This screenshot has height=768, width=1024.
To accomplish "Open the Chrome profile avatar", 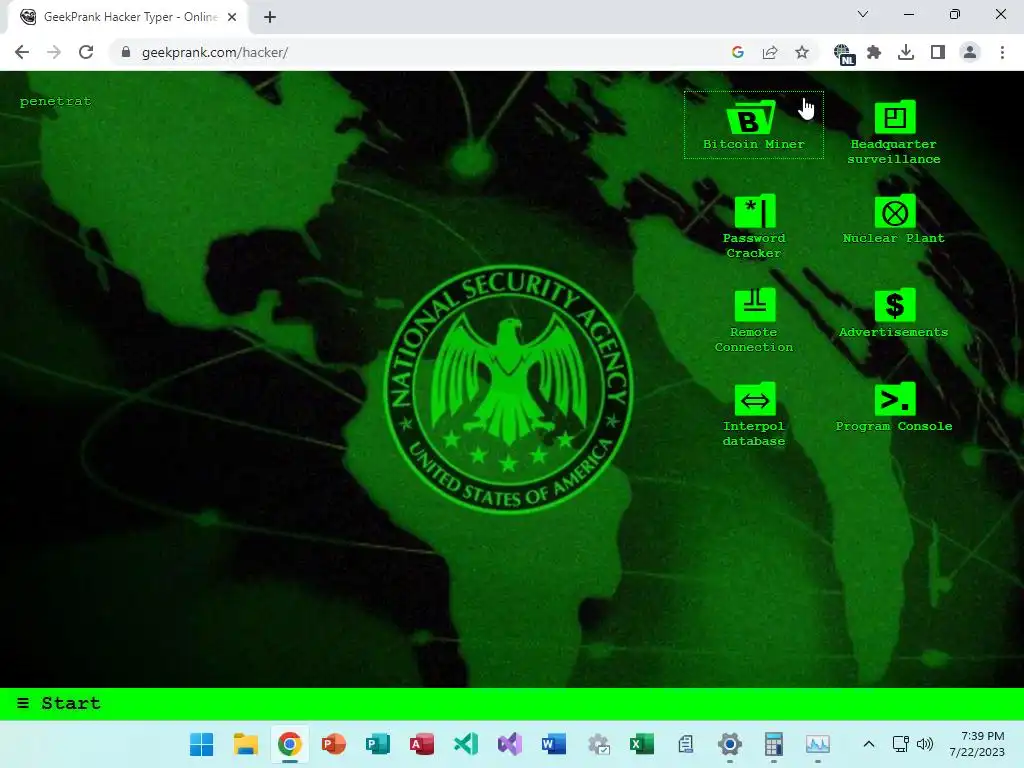I will point(970,52).
